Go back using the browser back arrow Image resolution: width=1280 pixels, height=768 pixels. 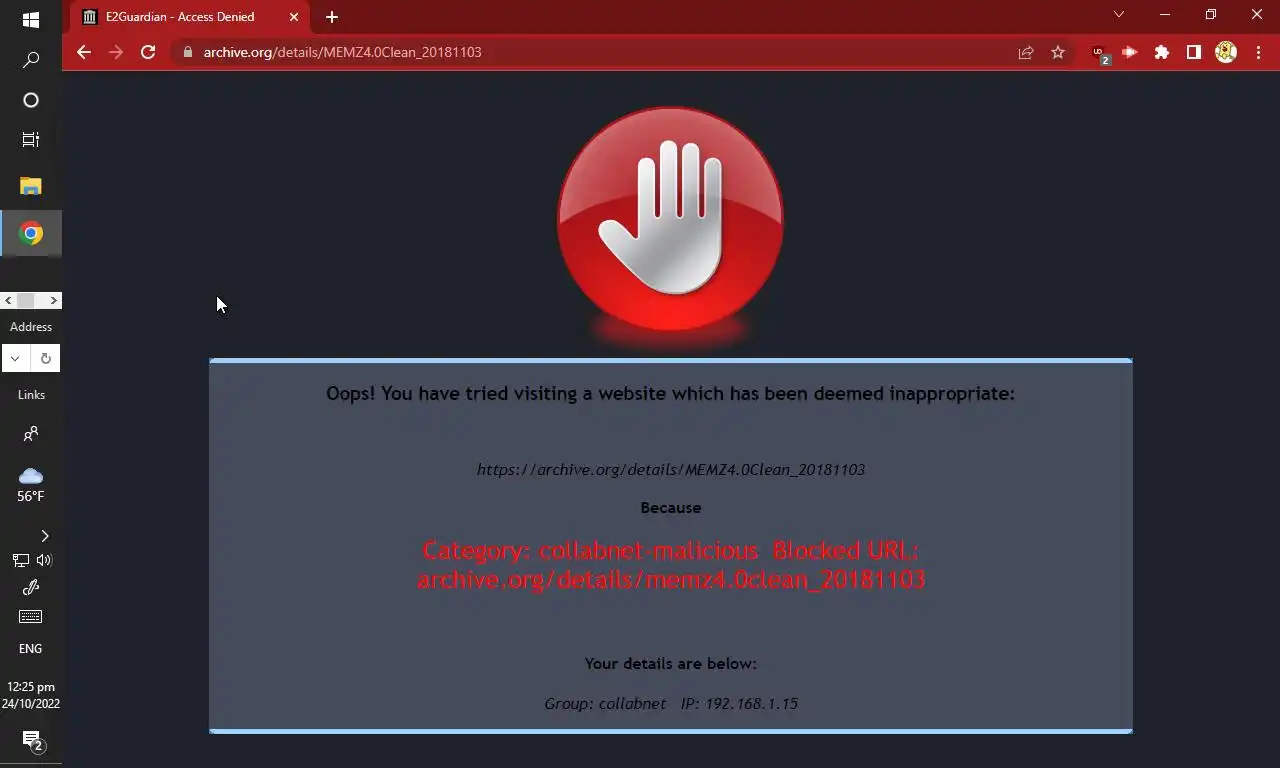point(84,52)
